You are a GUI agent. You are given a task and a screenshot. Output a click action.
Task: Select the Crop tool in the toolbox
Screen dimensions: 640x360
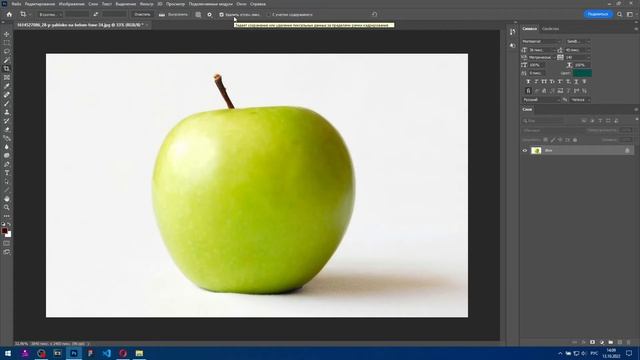point(7,69)
